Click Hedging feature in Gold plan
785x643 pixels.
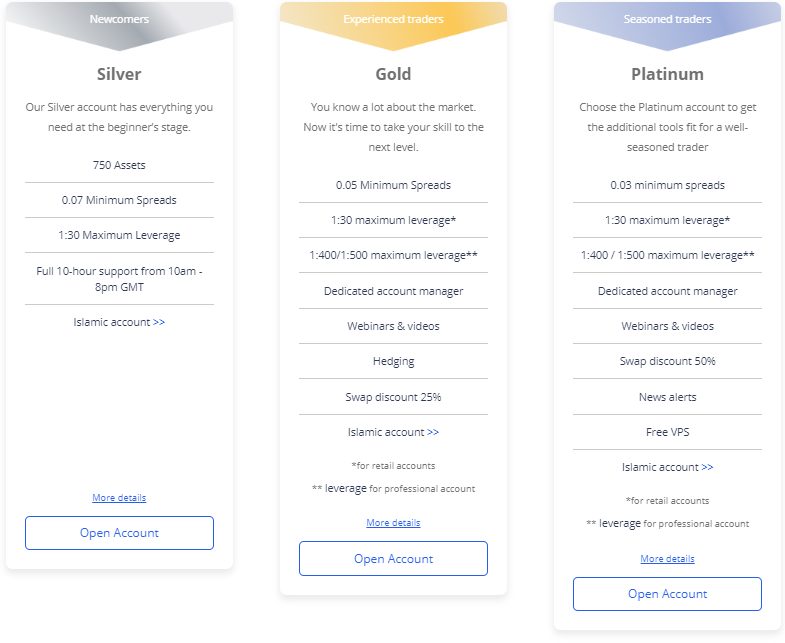point(393,361)
